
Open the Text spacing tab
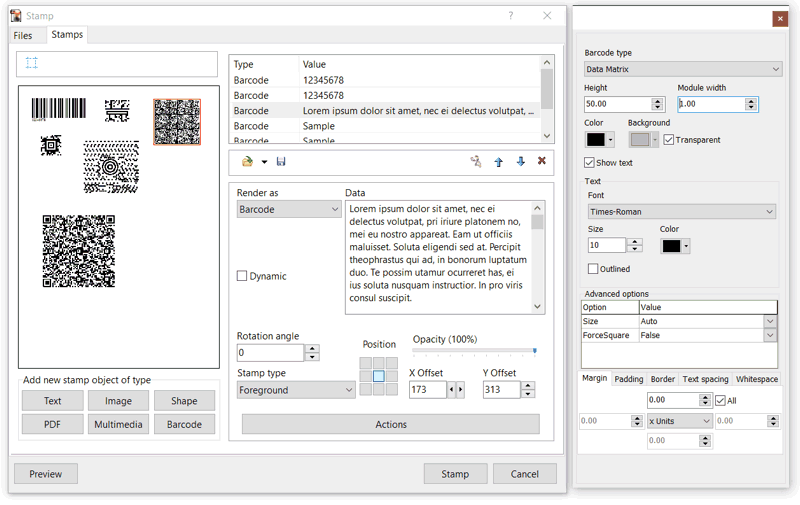pyautogui.click(x=706, y=379)
